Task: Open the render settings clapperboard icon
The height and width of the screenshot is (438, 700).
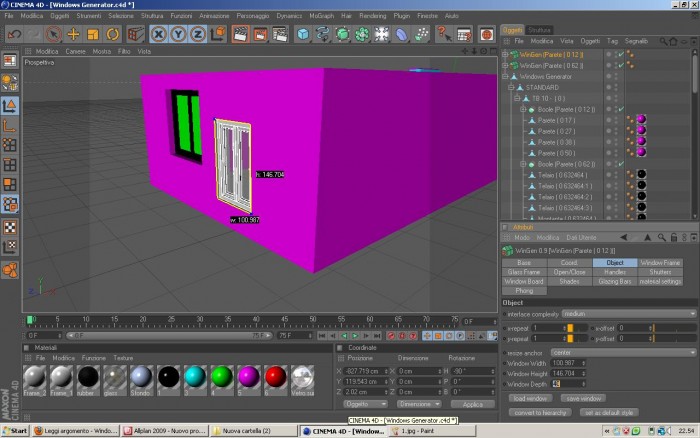Action: click(x=280, y=34)
